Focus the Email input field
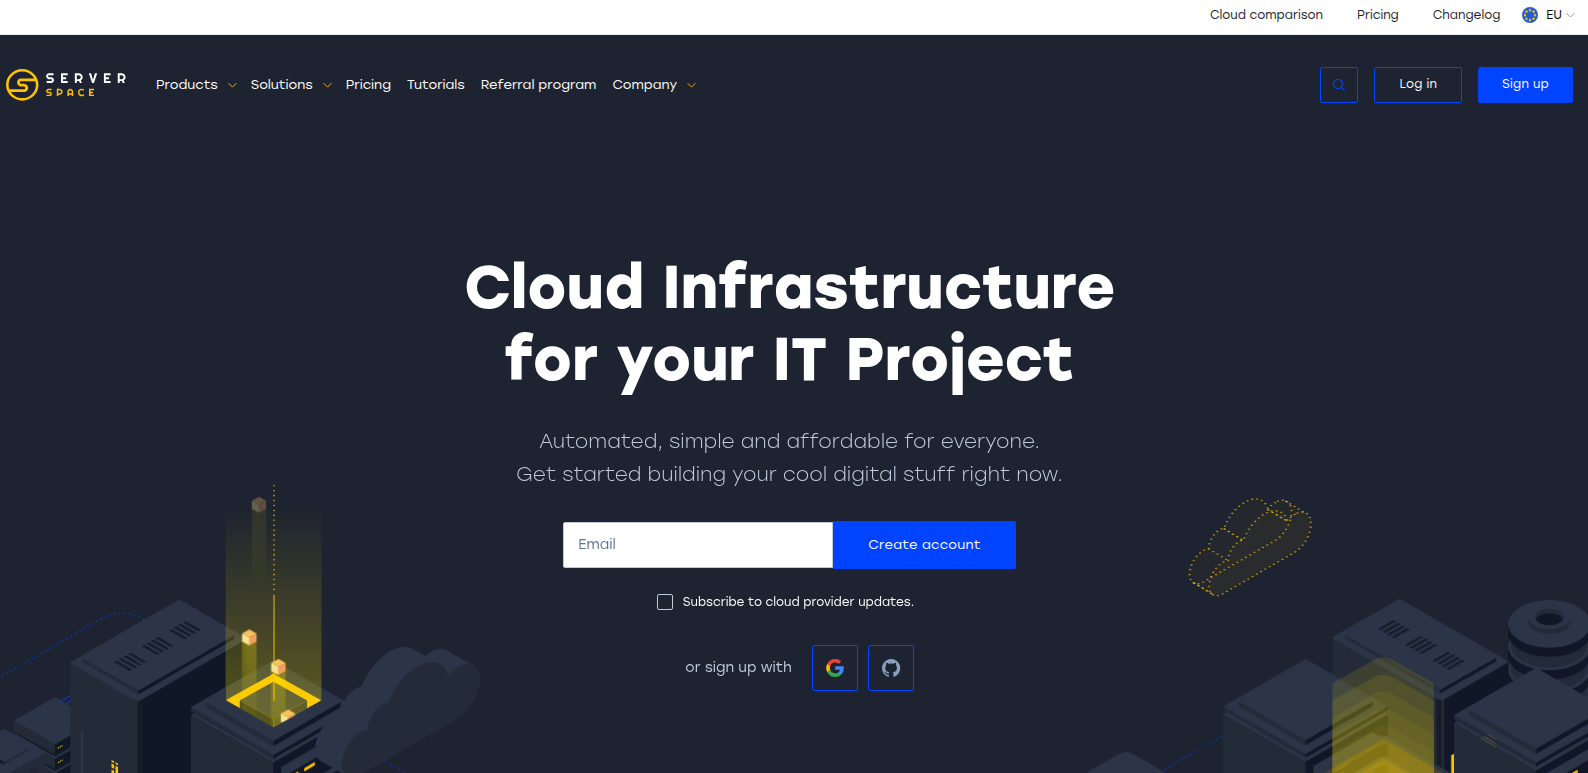1588x773 pixels. pos(697,545)
